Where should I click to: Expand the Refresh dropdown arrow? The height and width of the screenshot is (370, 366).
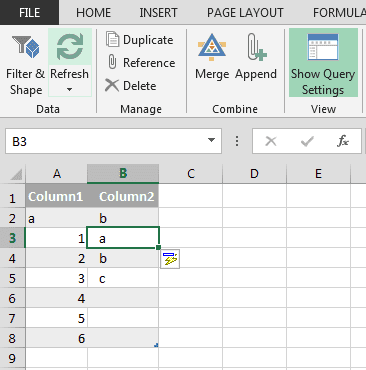click(x=69, y=89)
